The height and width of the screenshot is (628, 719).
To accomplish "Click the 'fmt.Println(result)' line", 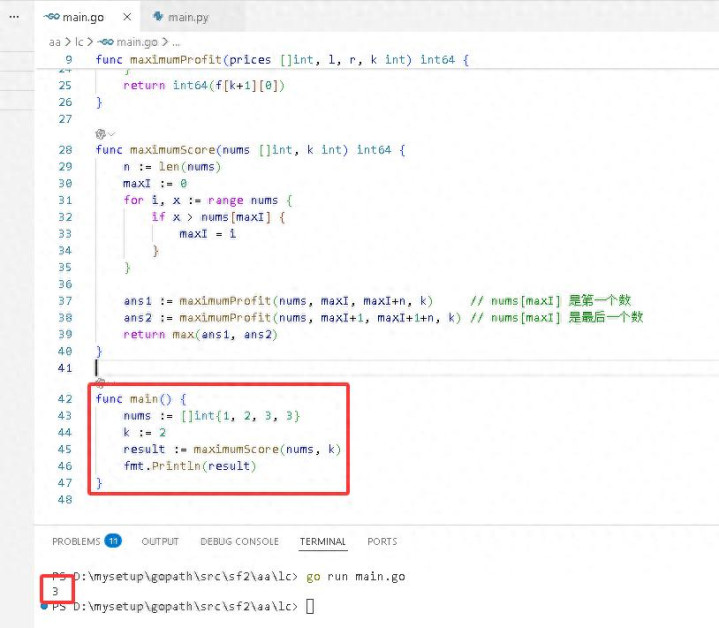I will click(190, 466).
